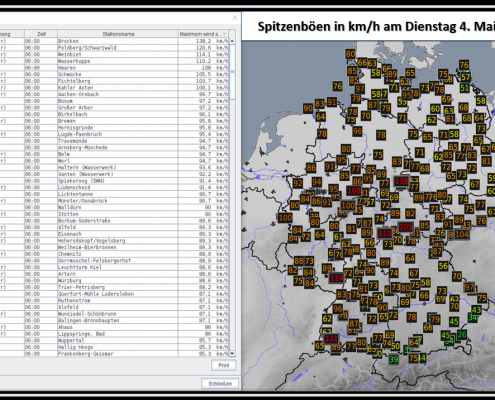Select the Fichtelberg station row
The image size is (495, 400).
click(114, 81)
